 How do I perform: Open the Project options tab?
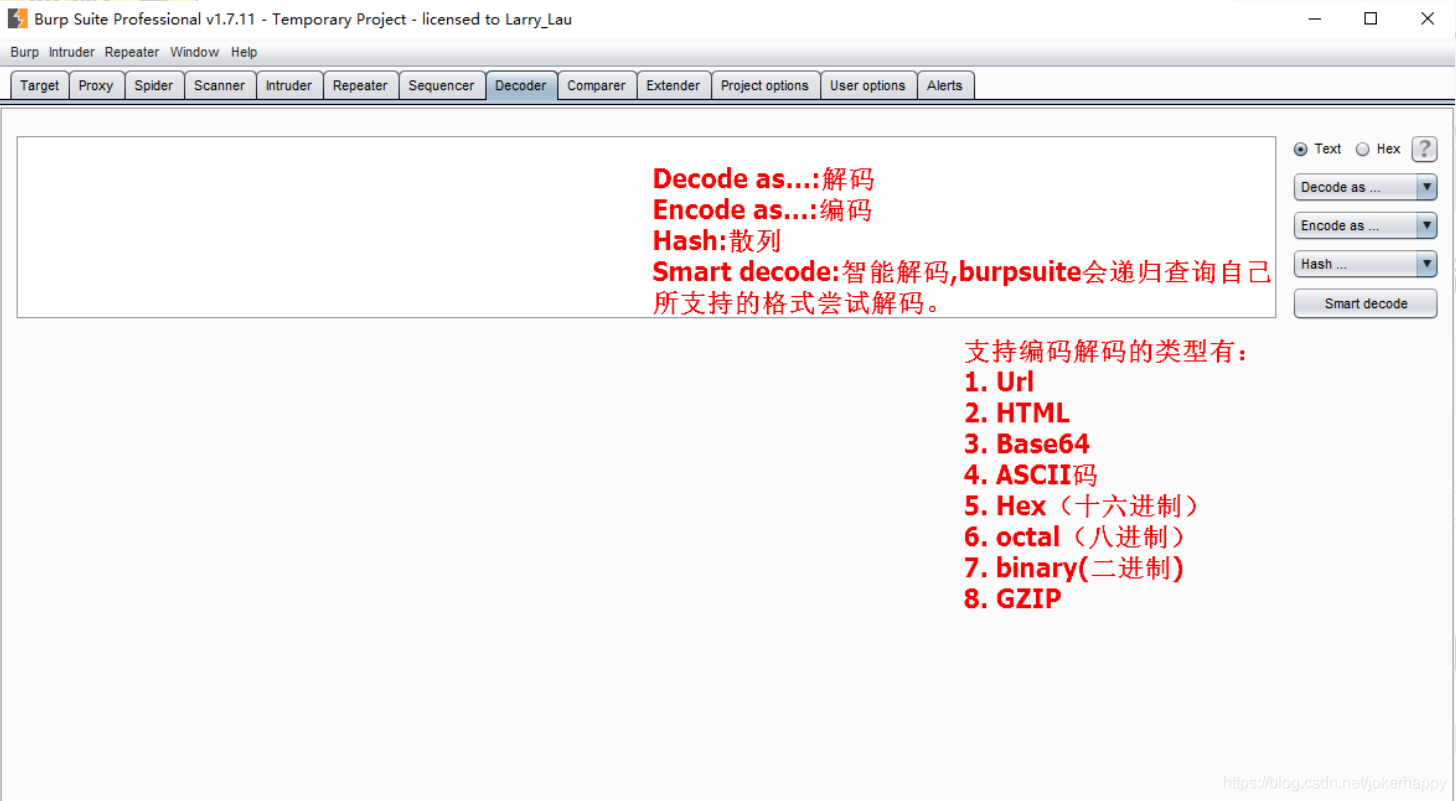765,86
